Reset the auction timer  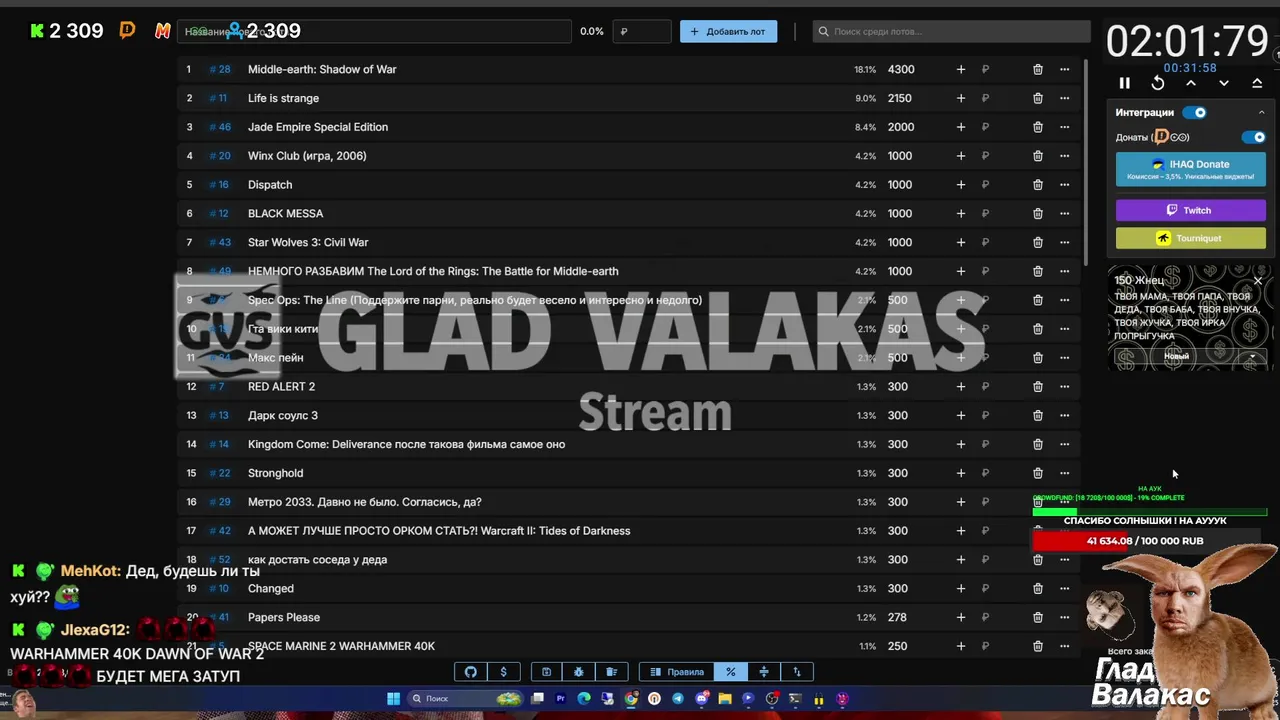1158,84
